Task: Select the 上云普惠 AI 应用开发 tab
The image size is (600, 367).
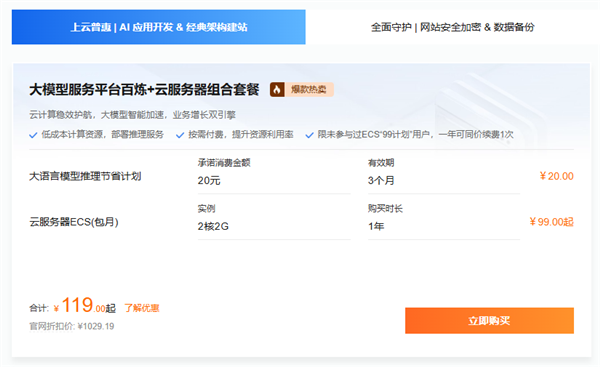Action: [158, 27]
